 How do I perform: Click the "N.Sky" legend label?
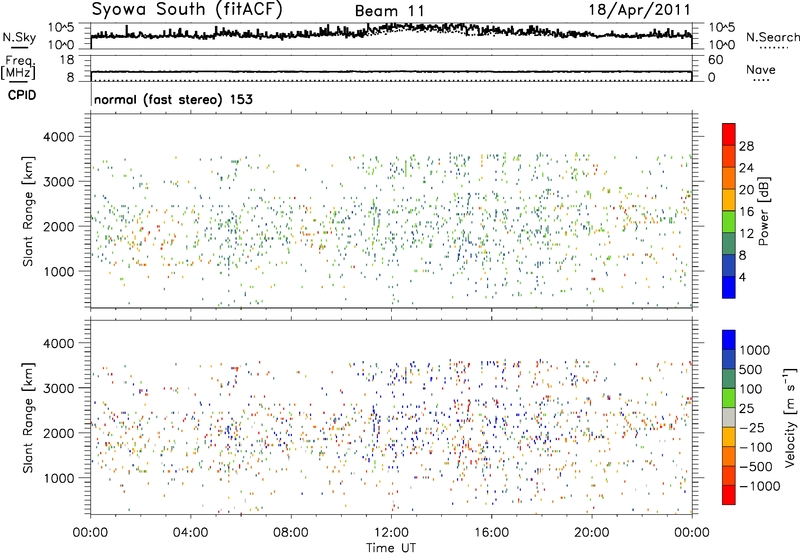[19, 37]
